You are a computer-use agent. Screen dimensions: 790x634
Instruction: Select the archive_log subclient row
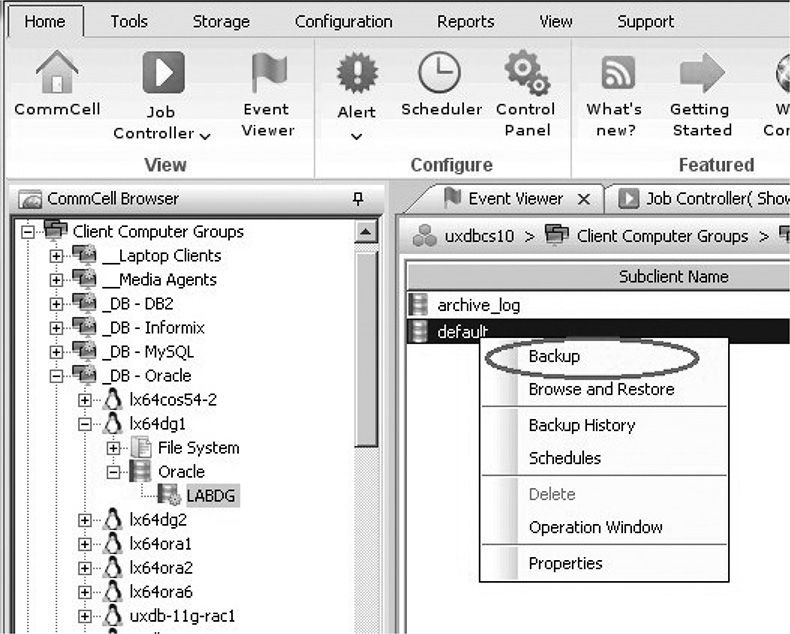[598, 305]
